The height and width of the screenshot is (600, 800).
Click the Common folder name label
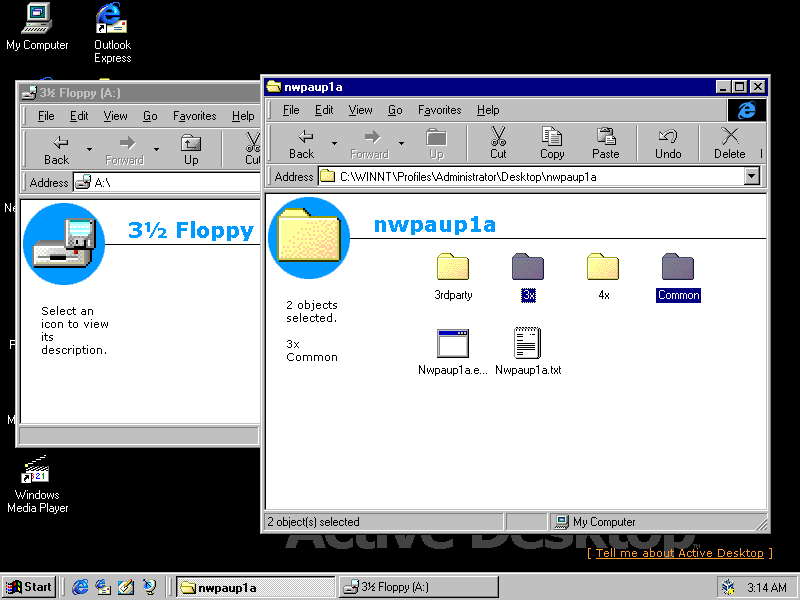[678, 295]
